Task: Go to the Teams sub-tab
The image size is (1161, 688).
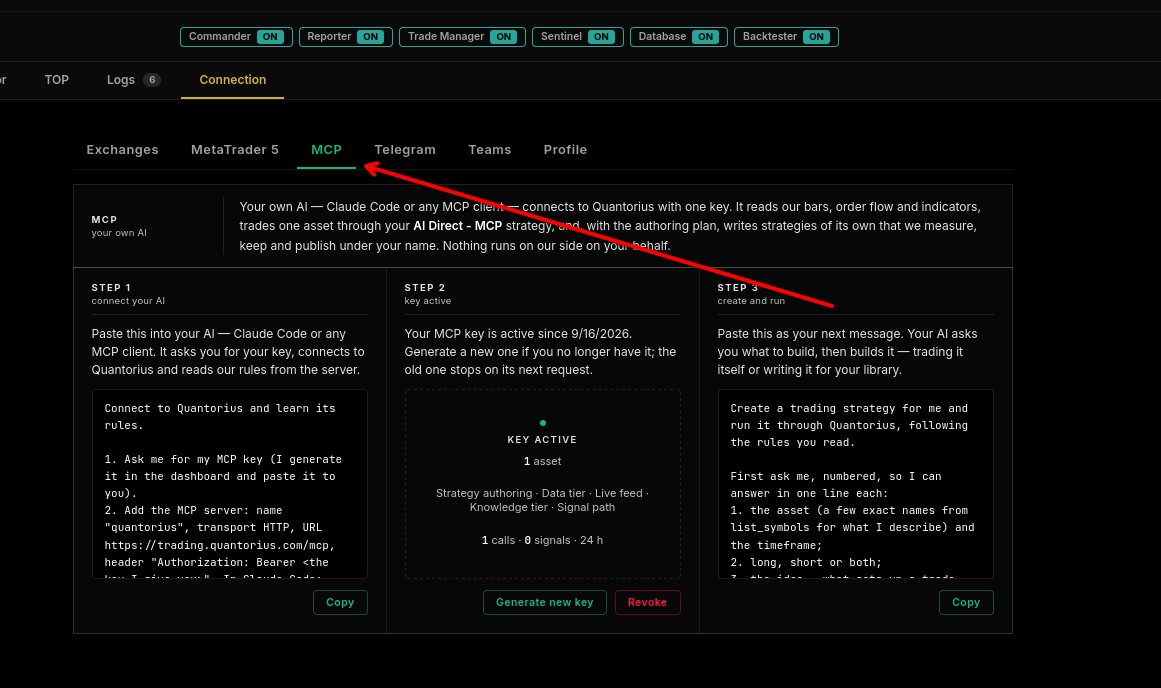Action: tap(489, 150)
